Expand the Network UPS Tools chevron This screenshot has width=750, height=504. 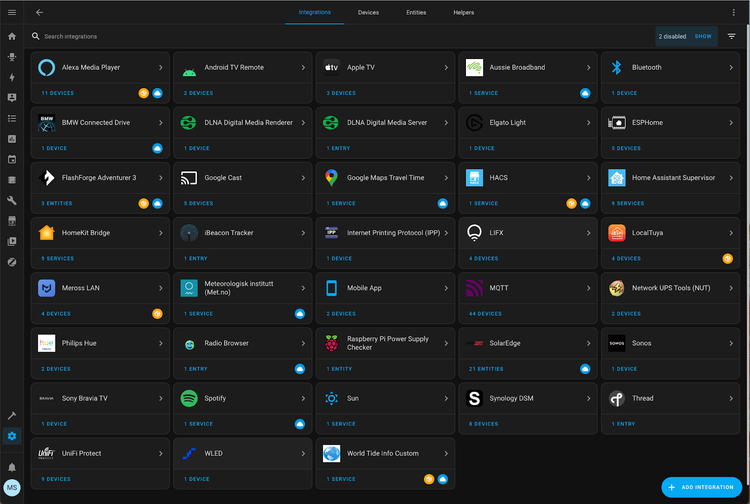[731, 288]
